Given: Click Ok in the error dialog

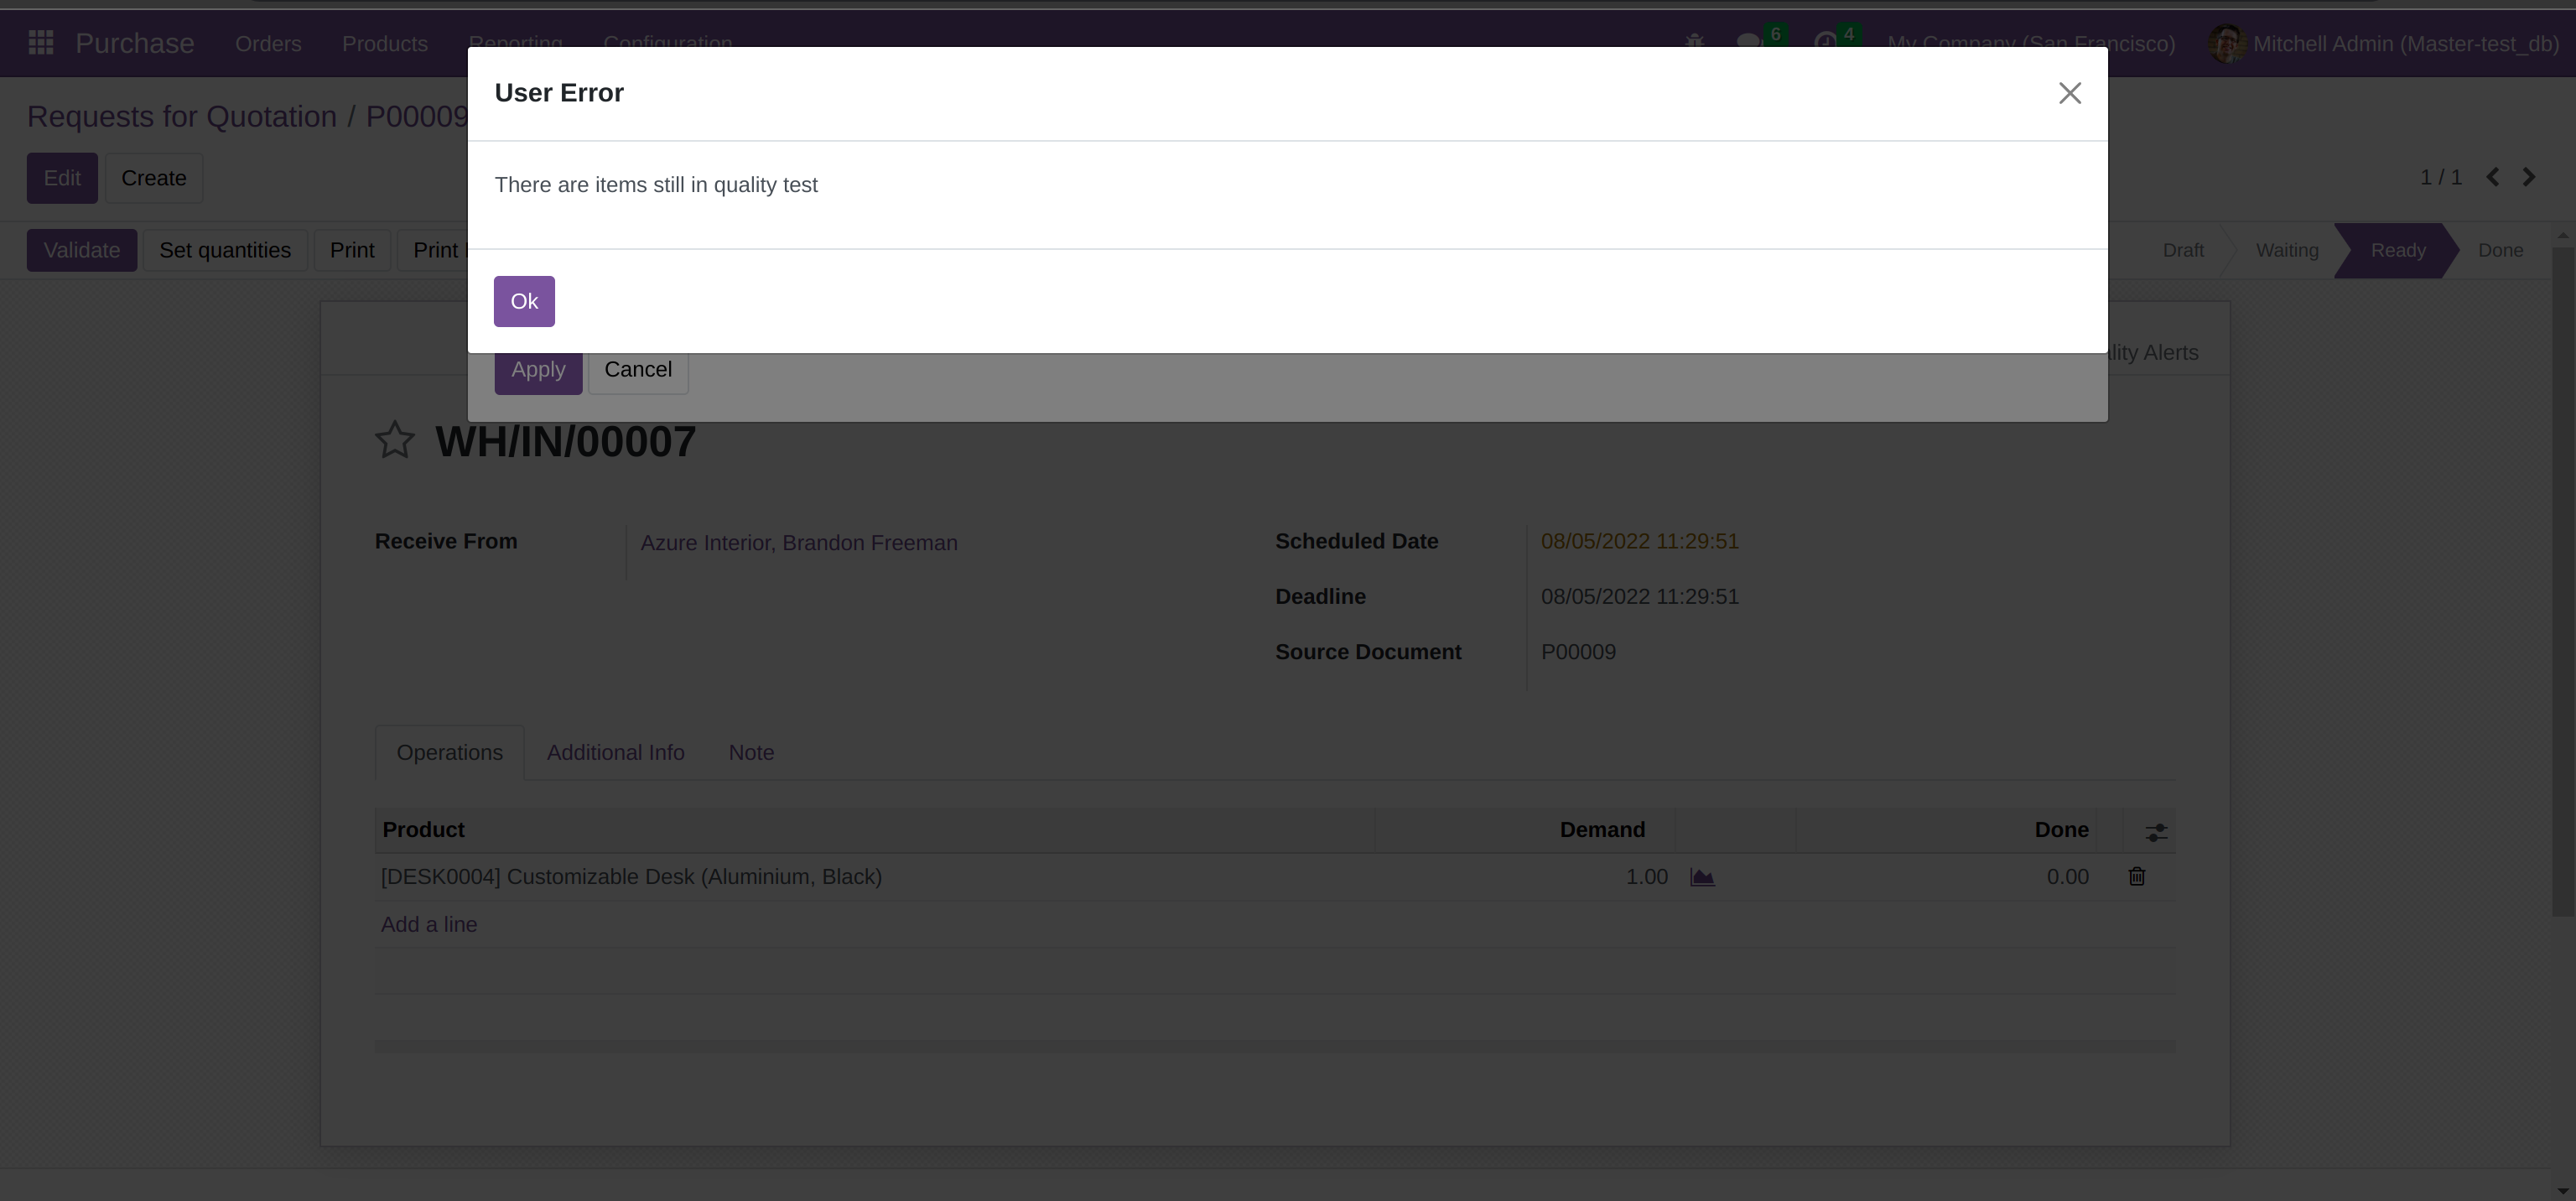Looking at the screenshot, I should [524, 301].
